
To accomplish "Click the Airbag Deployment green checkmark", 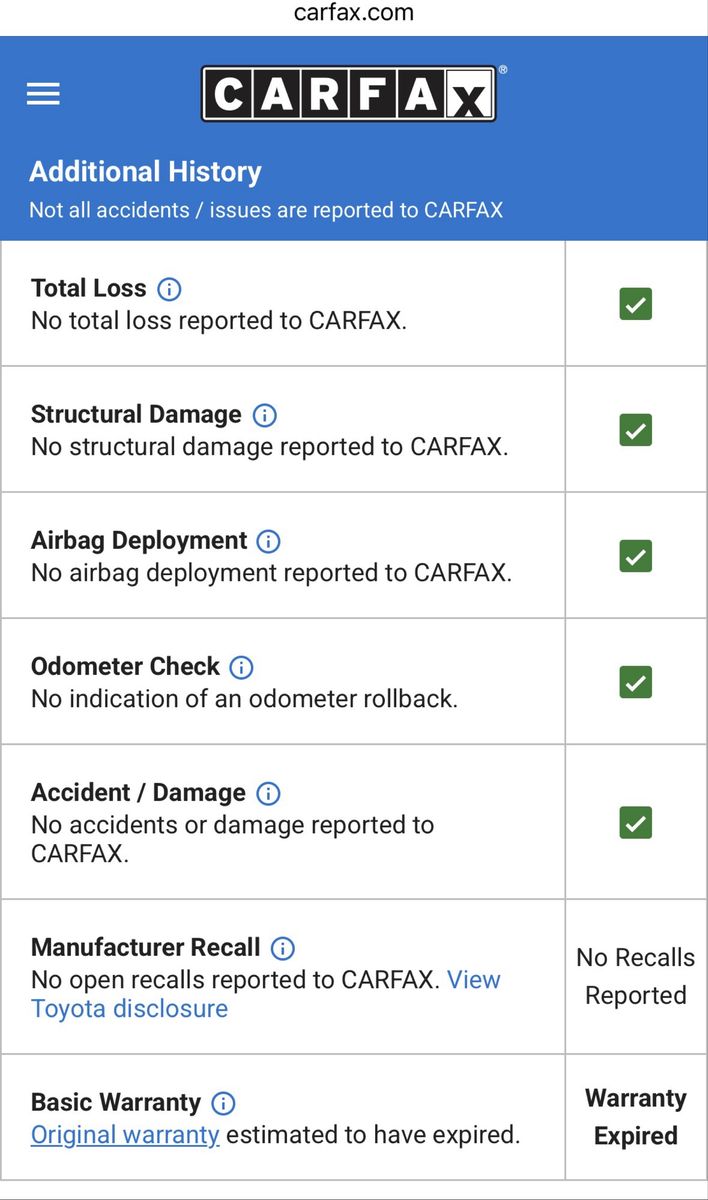I will pos(636,556).
